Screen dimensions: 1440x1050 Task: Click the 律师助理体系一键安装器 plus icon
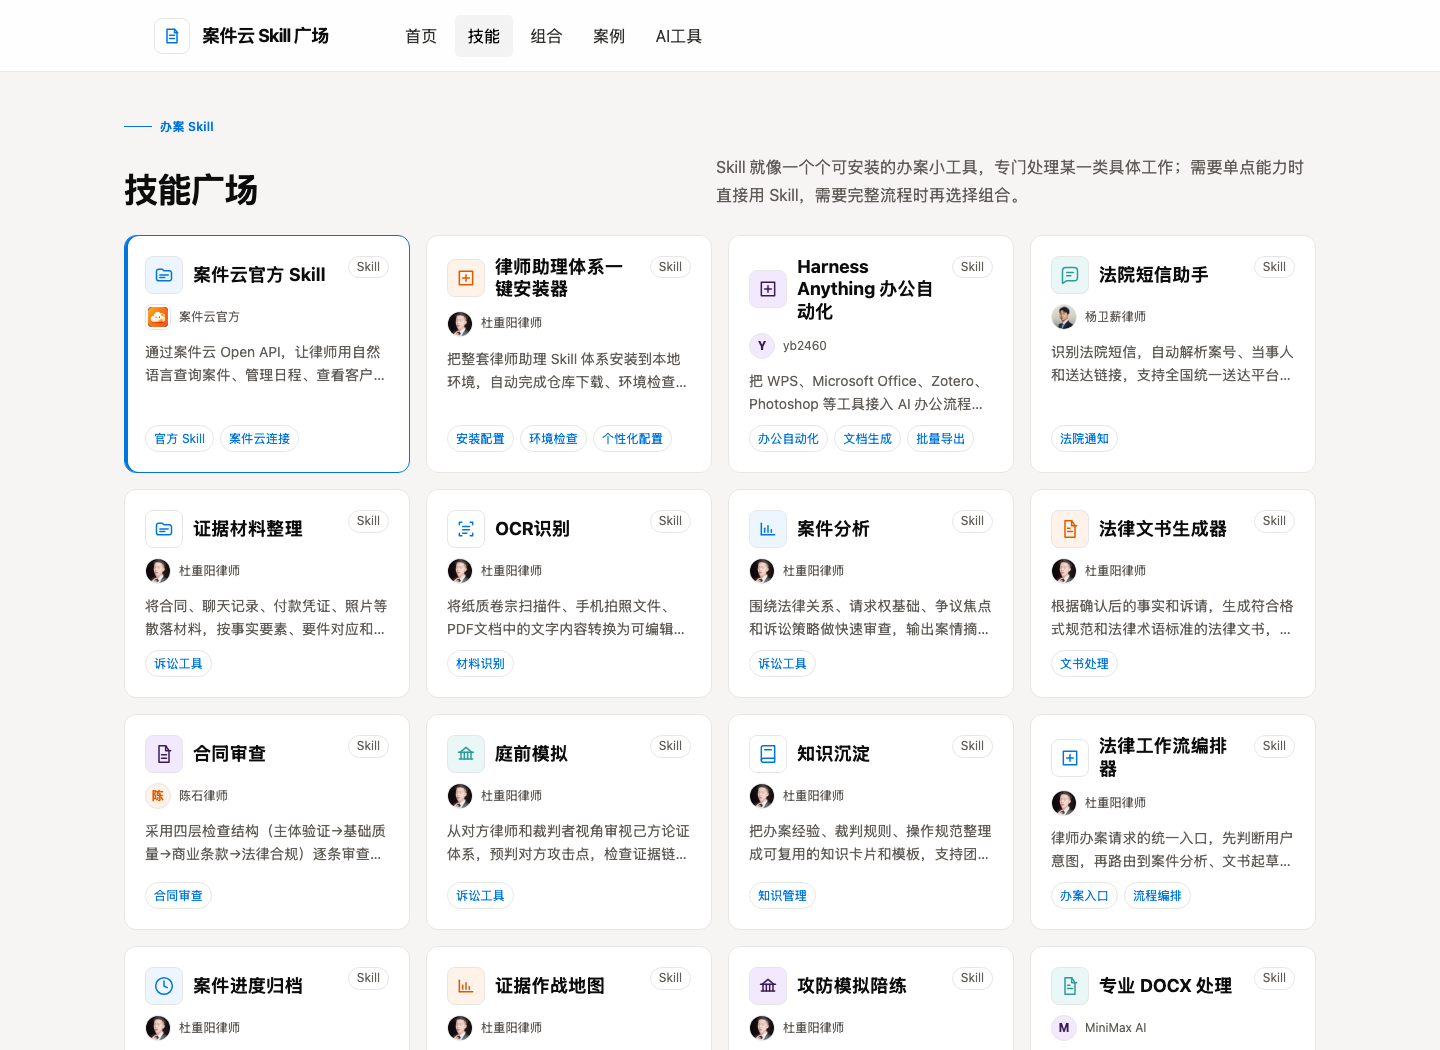tap(466, 278)
